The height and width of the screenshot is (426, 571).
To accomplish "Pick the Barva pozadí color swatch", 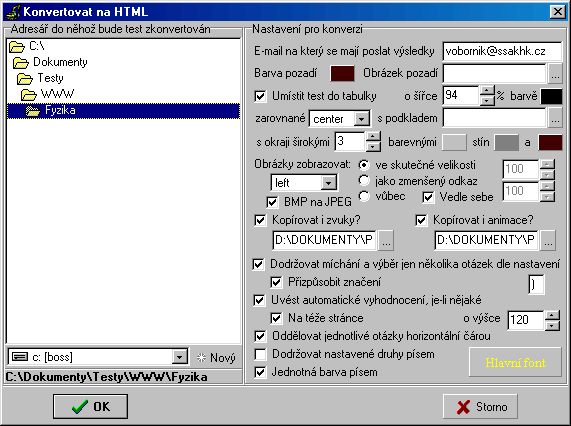I will tap(342, 73).
